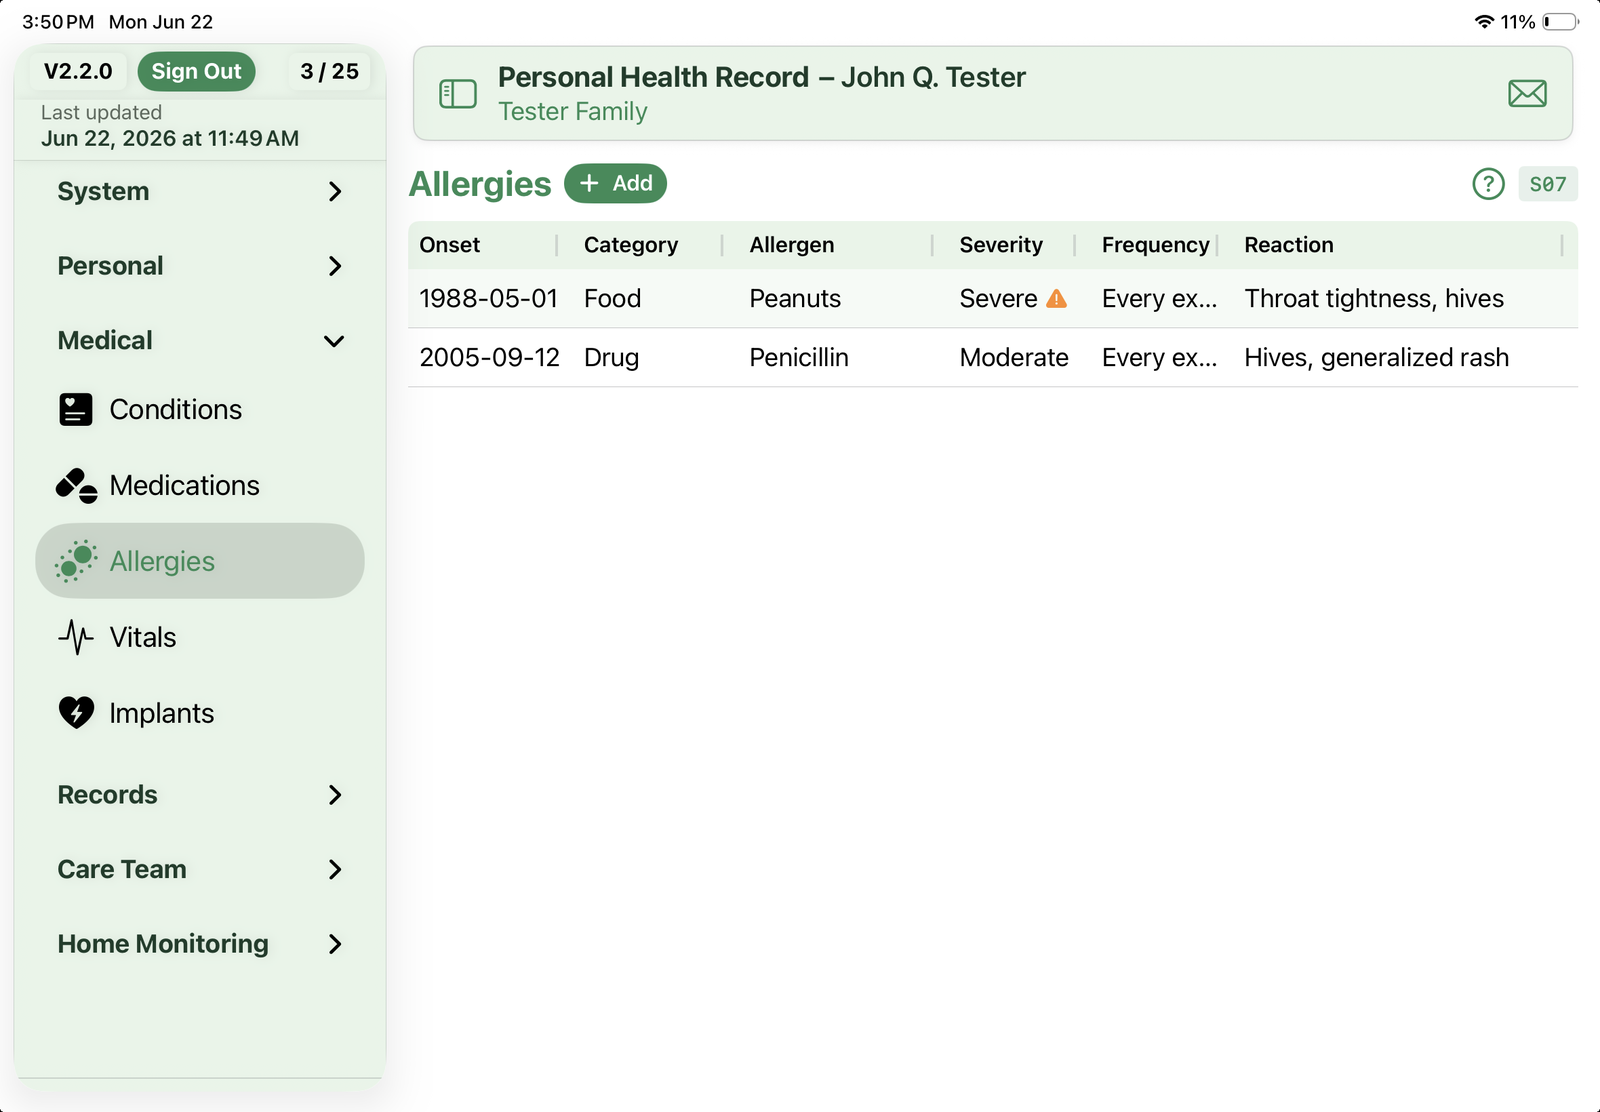Screen dimensions: 1600x1112
Task: Expand the Care Team section chevron
Action: [335, 870]
